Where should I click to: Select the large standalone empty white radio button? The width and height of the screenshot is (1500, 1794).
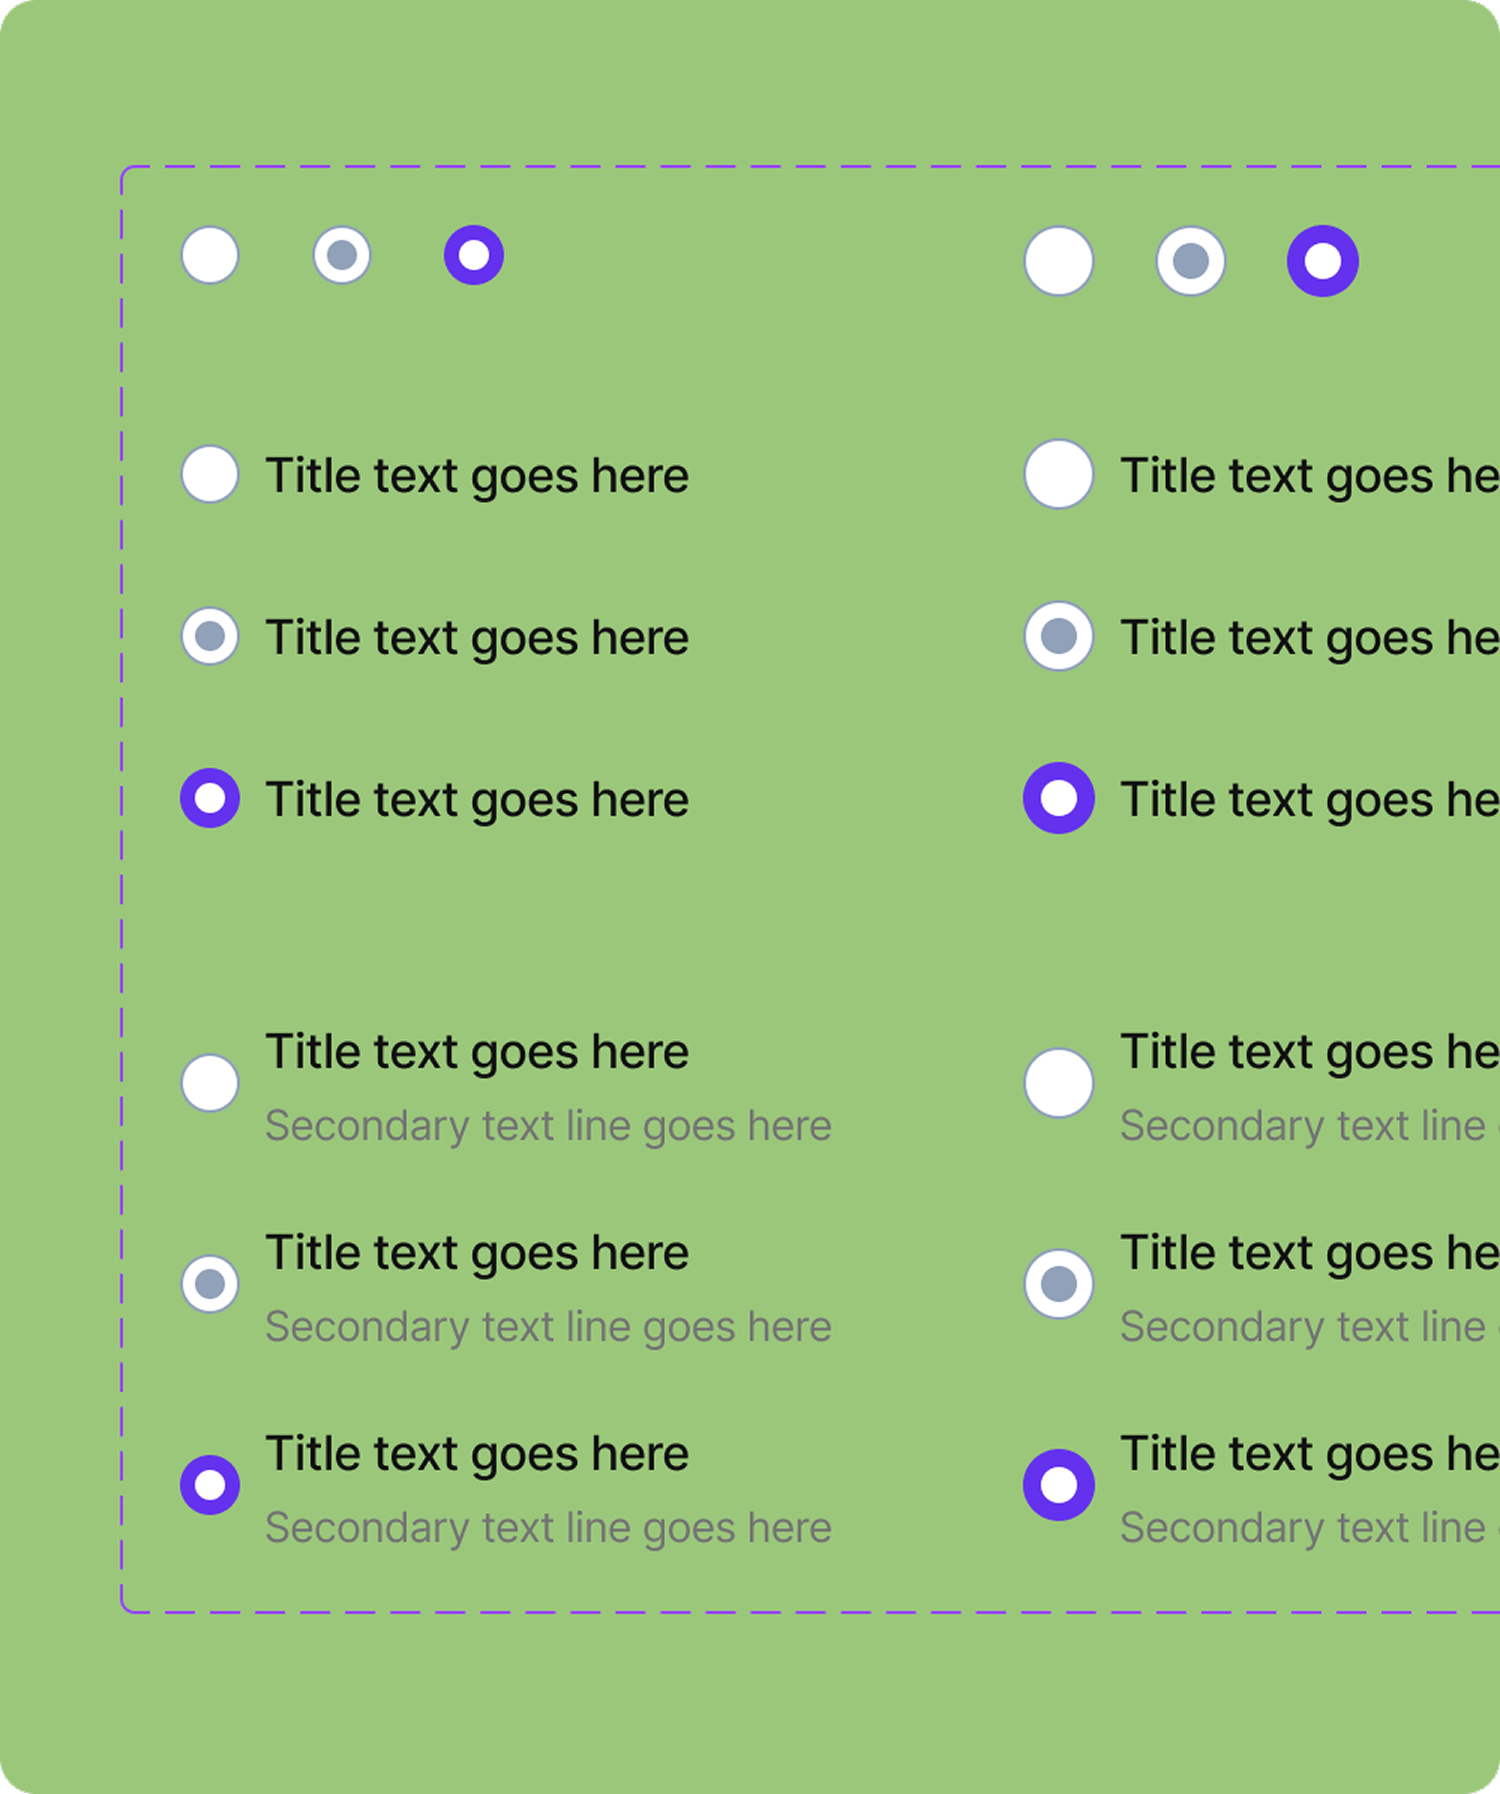pyautogui.click(x=1059, y=261)
